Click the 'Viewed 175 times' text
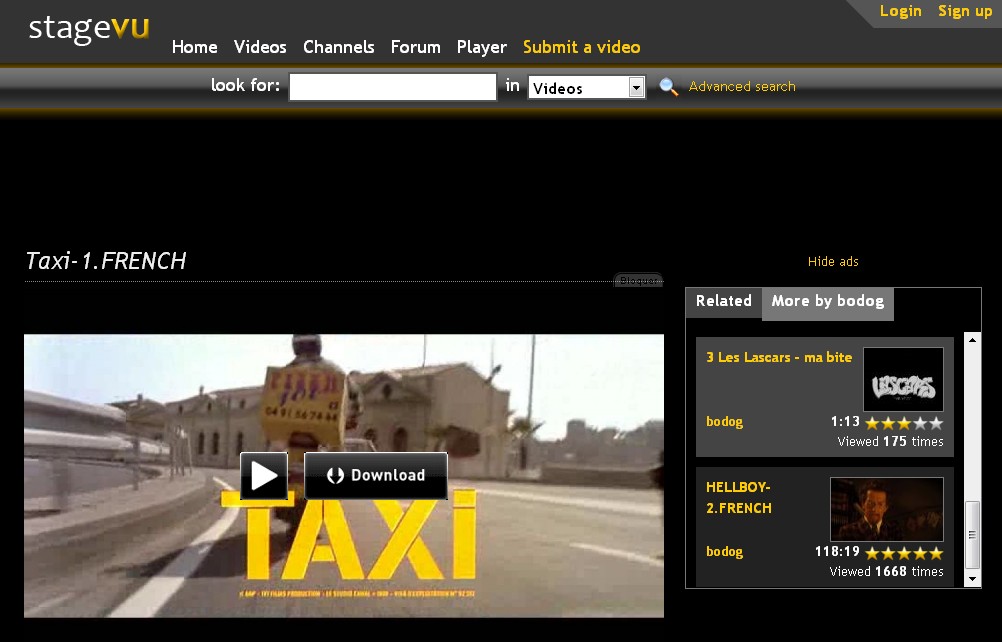Image resolution: width=1002 pixels, height=642 pixels. [x=890, y=441]
